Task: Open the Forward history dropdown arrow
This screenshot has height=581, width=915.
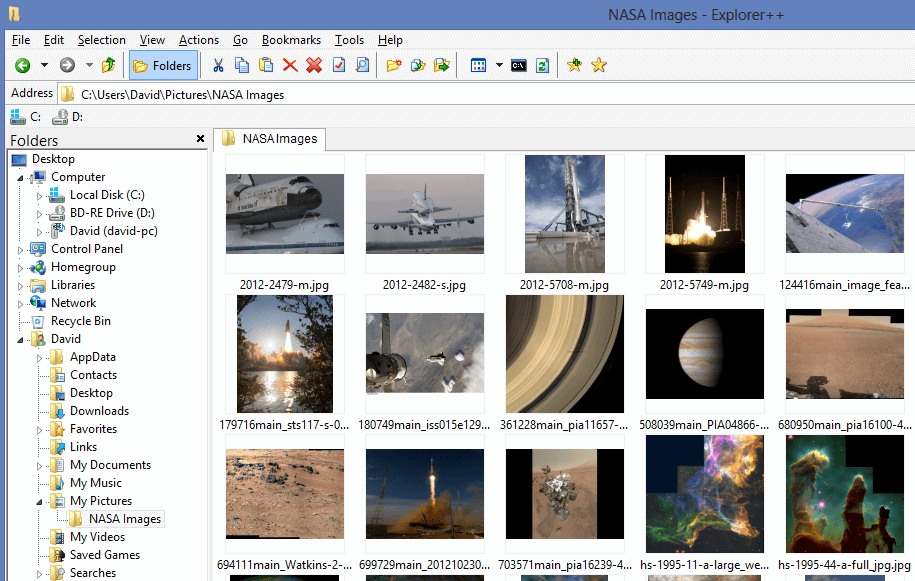Action: [x=89, y=65]
